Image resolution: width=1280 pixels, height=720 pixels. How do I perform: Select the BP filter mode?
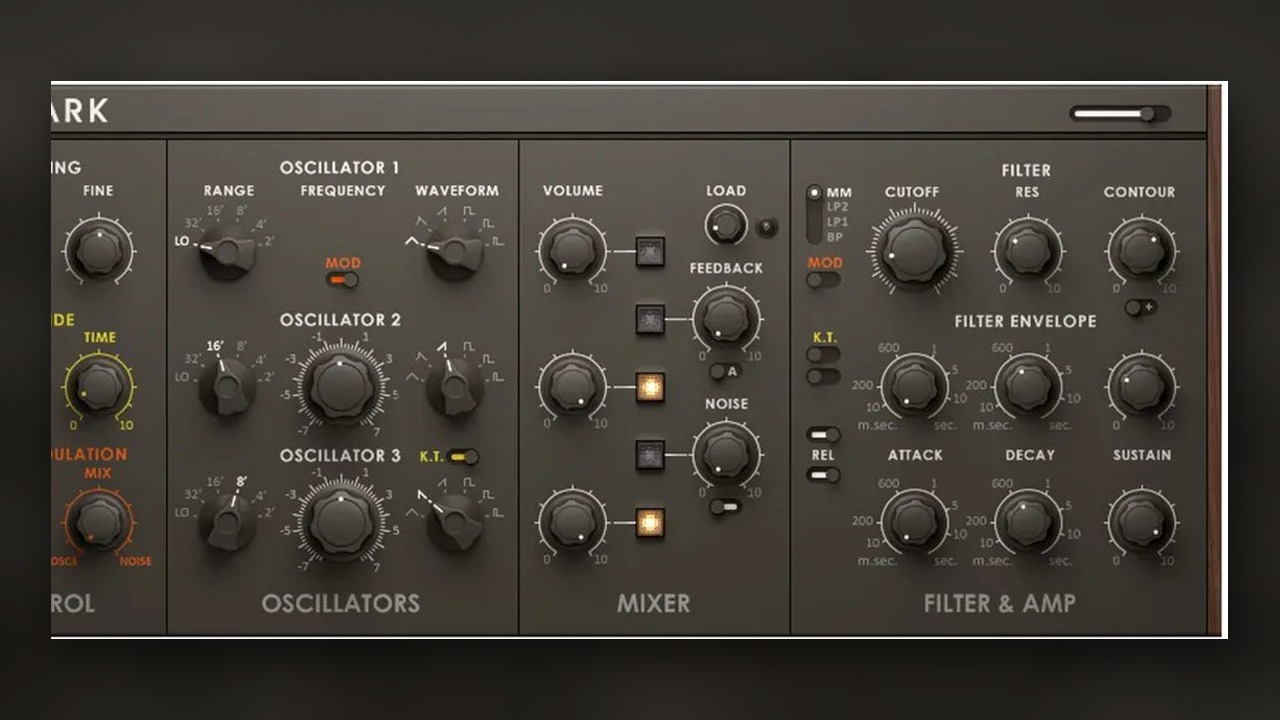point(835,237)
